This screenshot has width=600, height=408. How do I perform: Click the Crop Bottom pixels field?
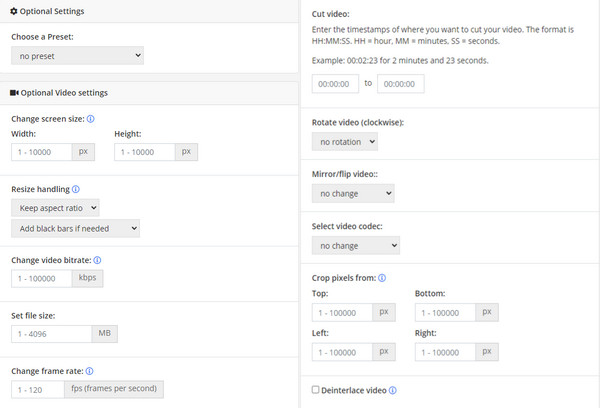tap(445, 313)
